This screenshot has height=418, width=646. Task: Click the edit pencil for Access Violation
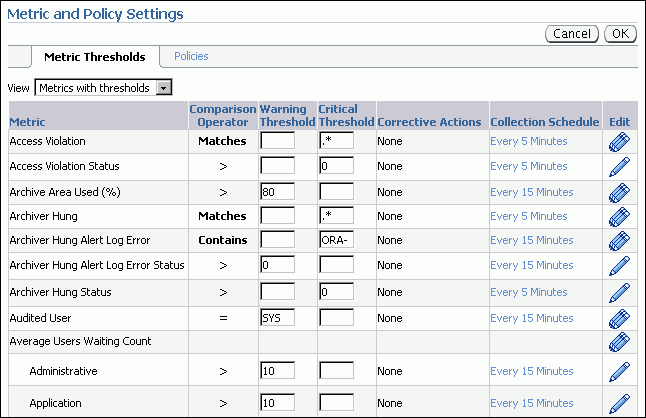coord(619,142)
